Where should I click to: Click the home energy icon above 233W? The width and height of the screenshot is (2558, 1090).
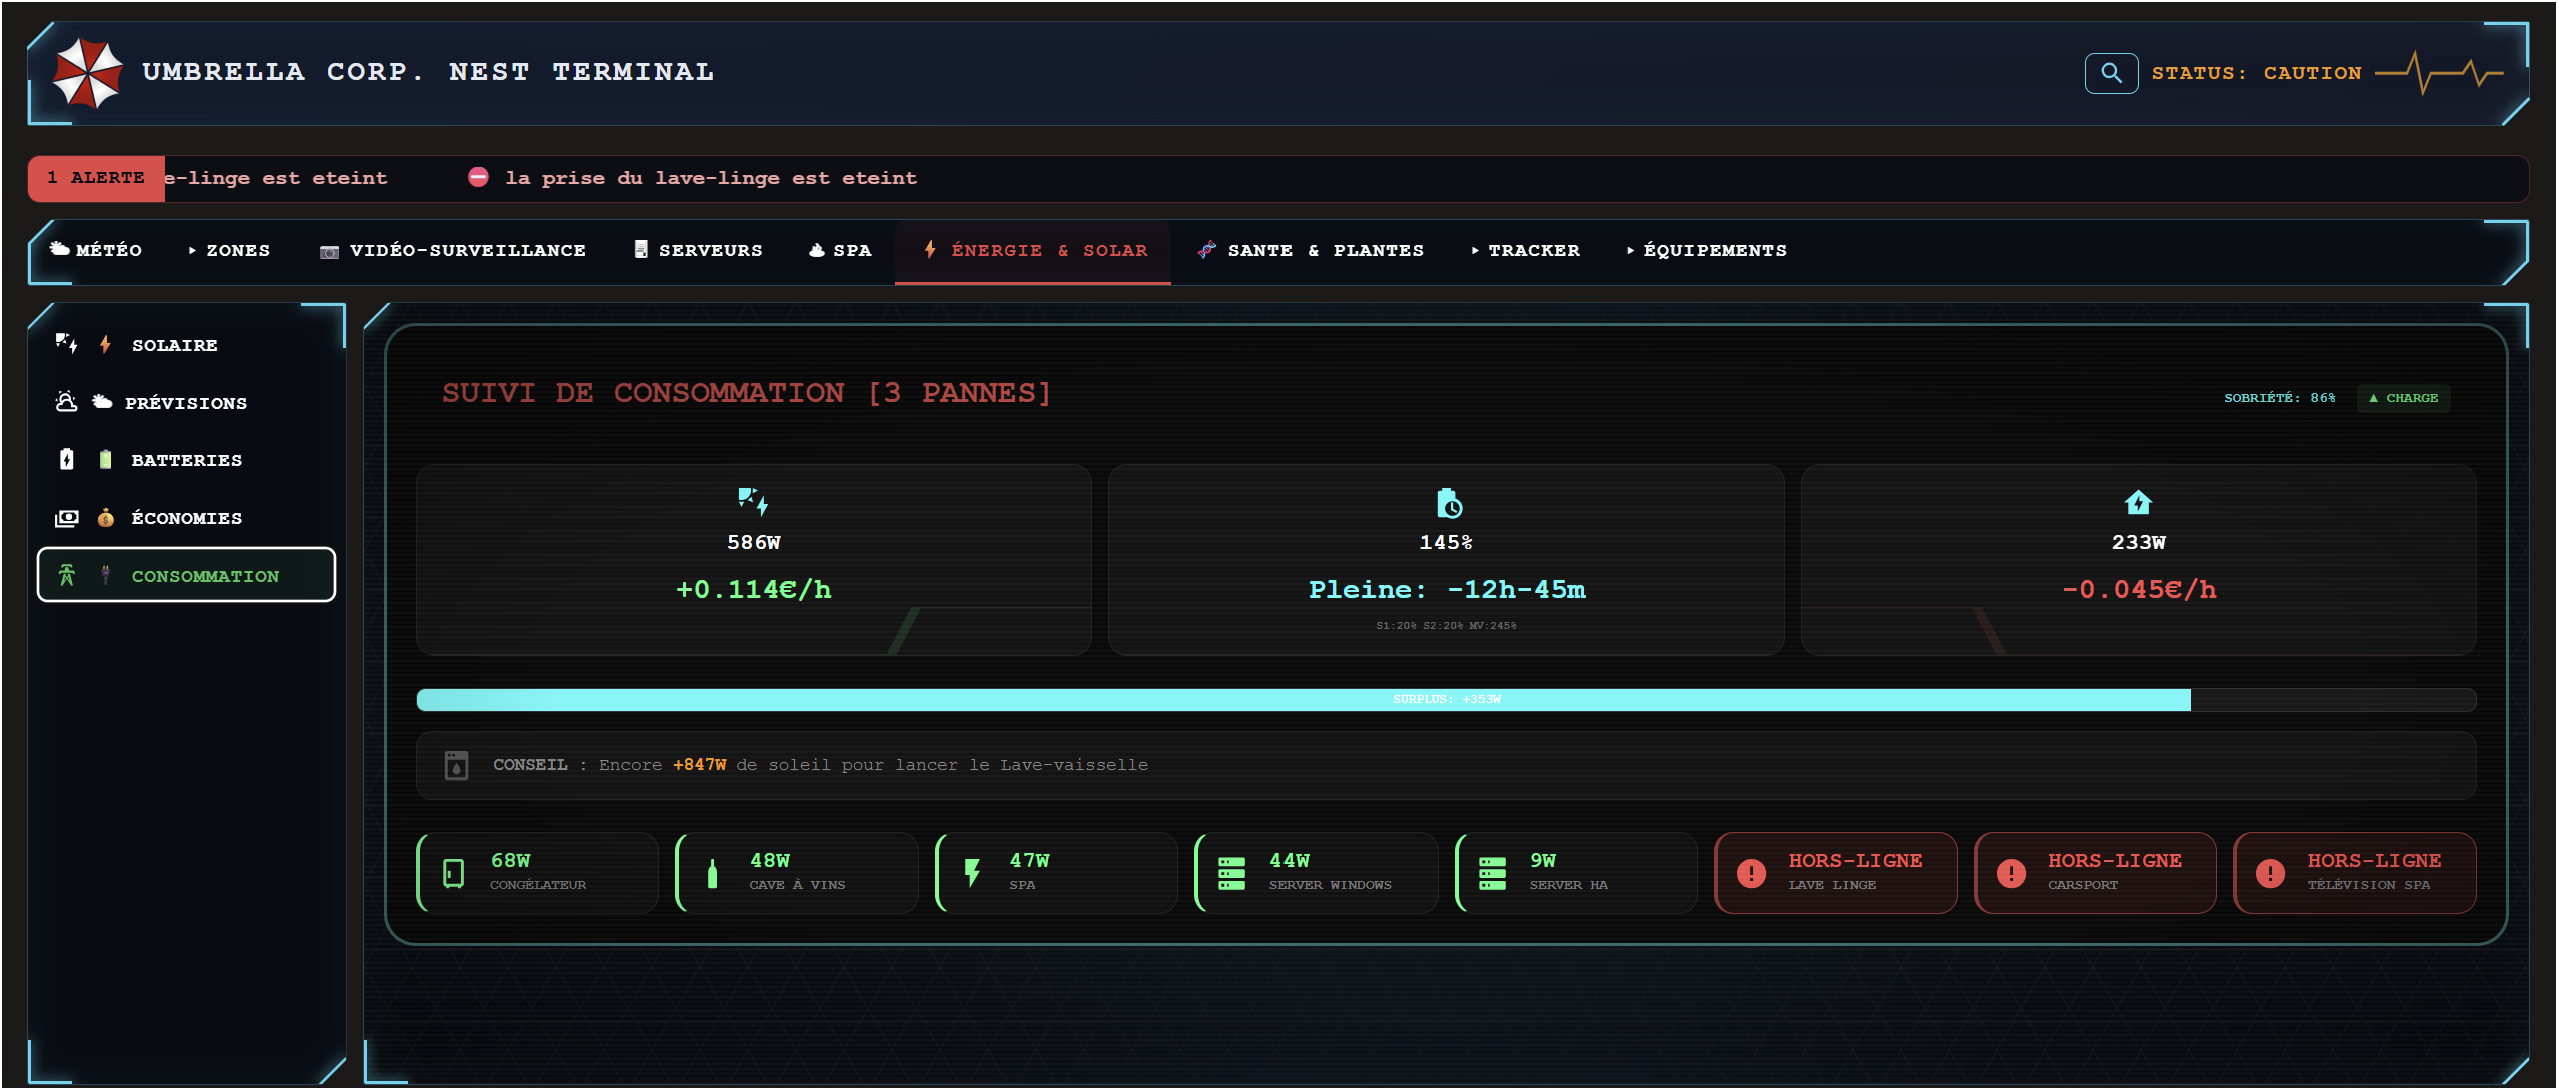[2138, 501]
